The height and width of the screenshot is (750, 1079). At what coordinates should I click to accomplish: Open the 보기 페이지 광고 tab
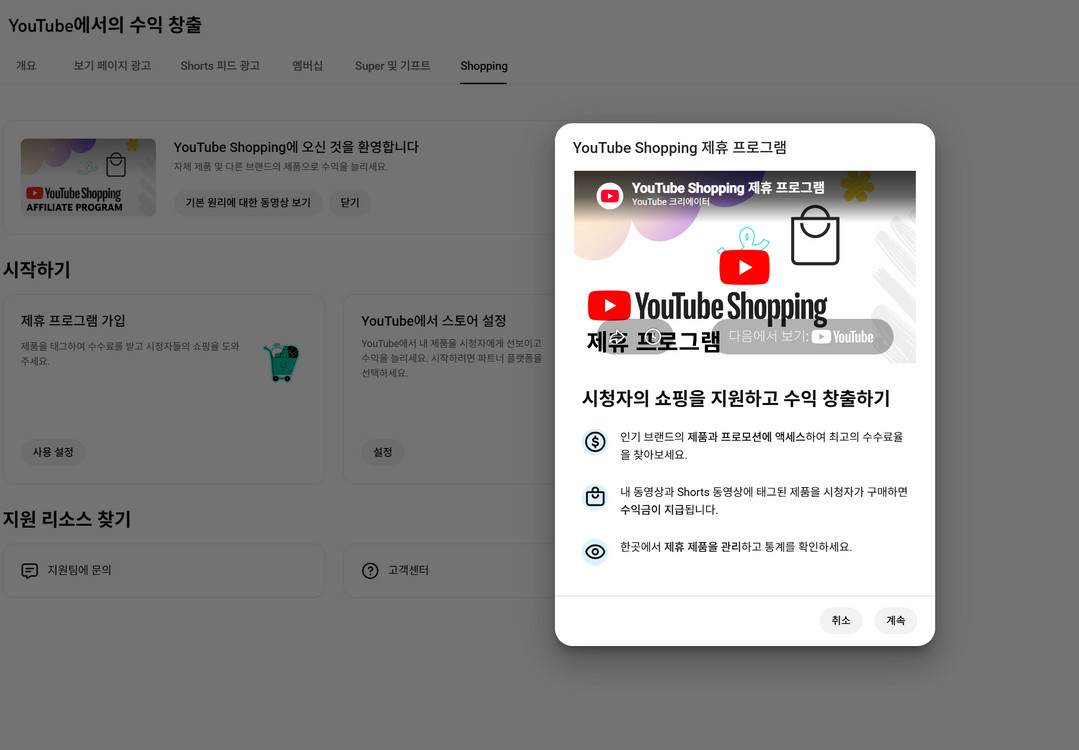coord(112,66)
